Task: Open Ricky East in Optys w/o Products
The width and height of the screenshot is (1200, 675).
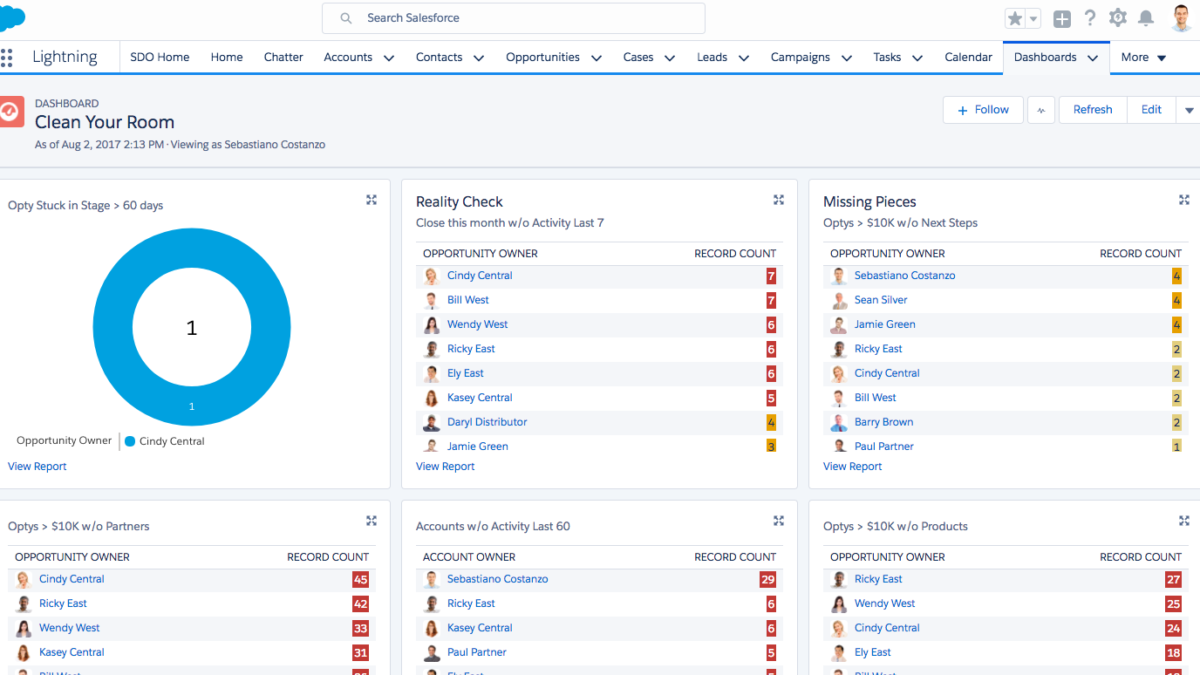Action: click(878, 579)
